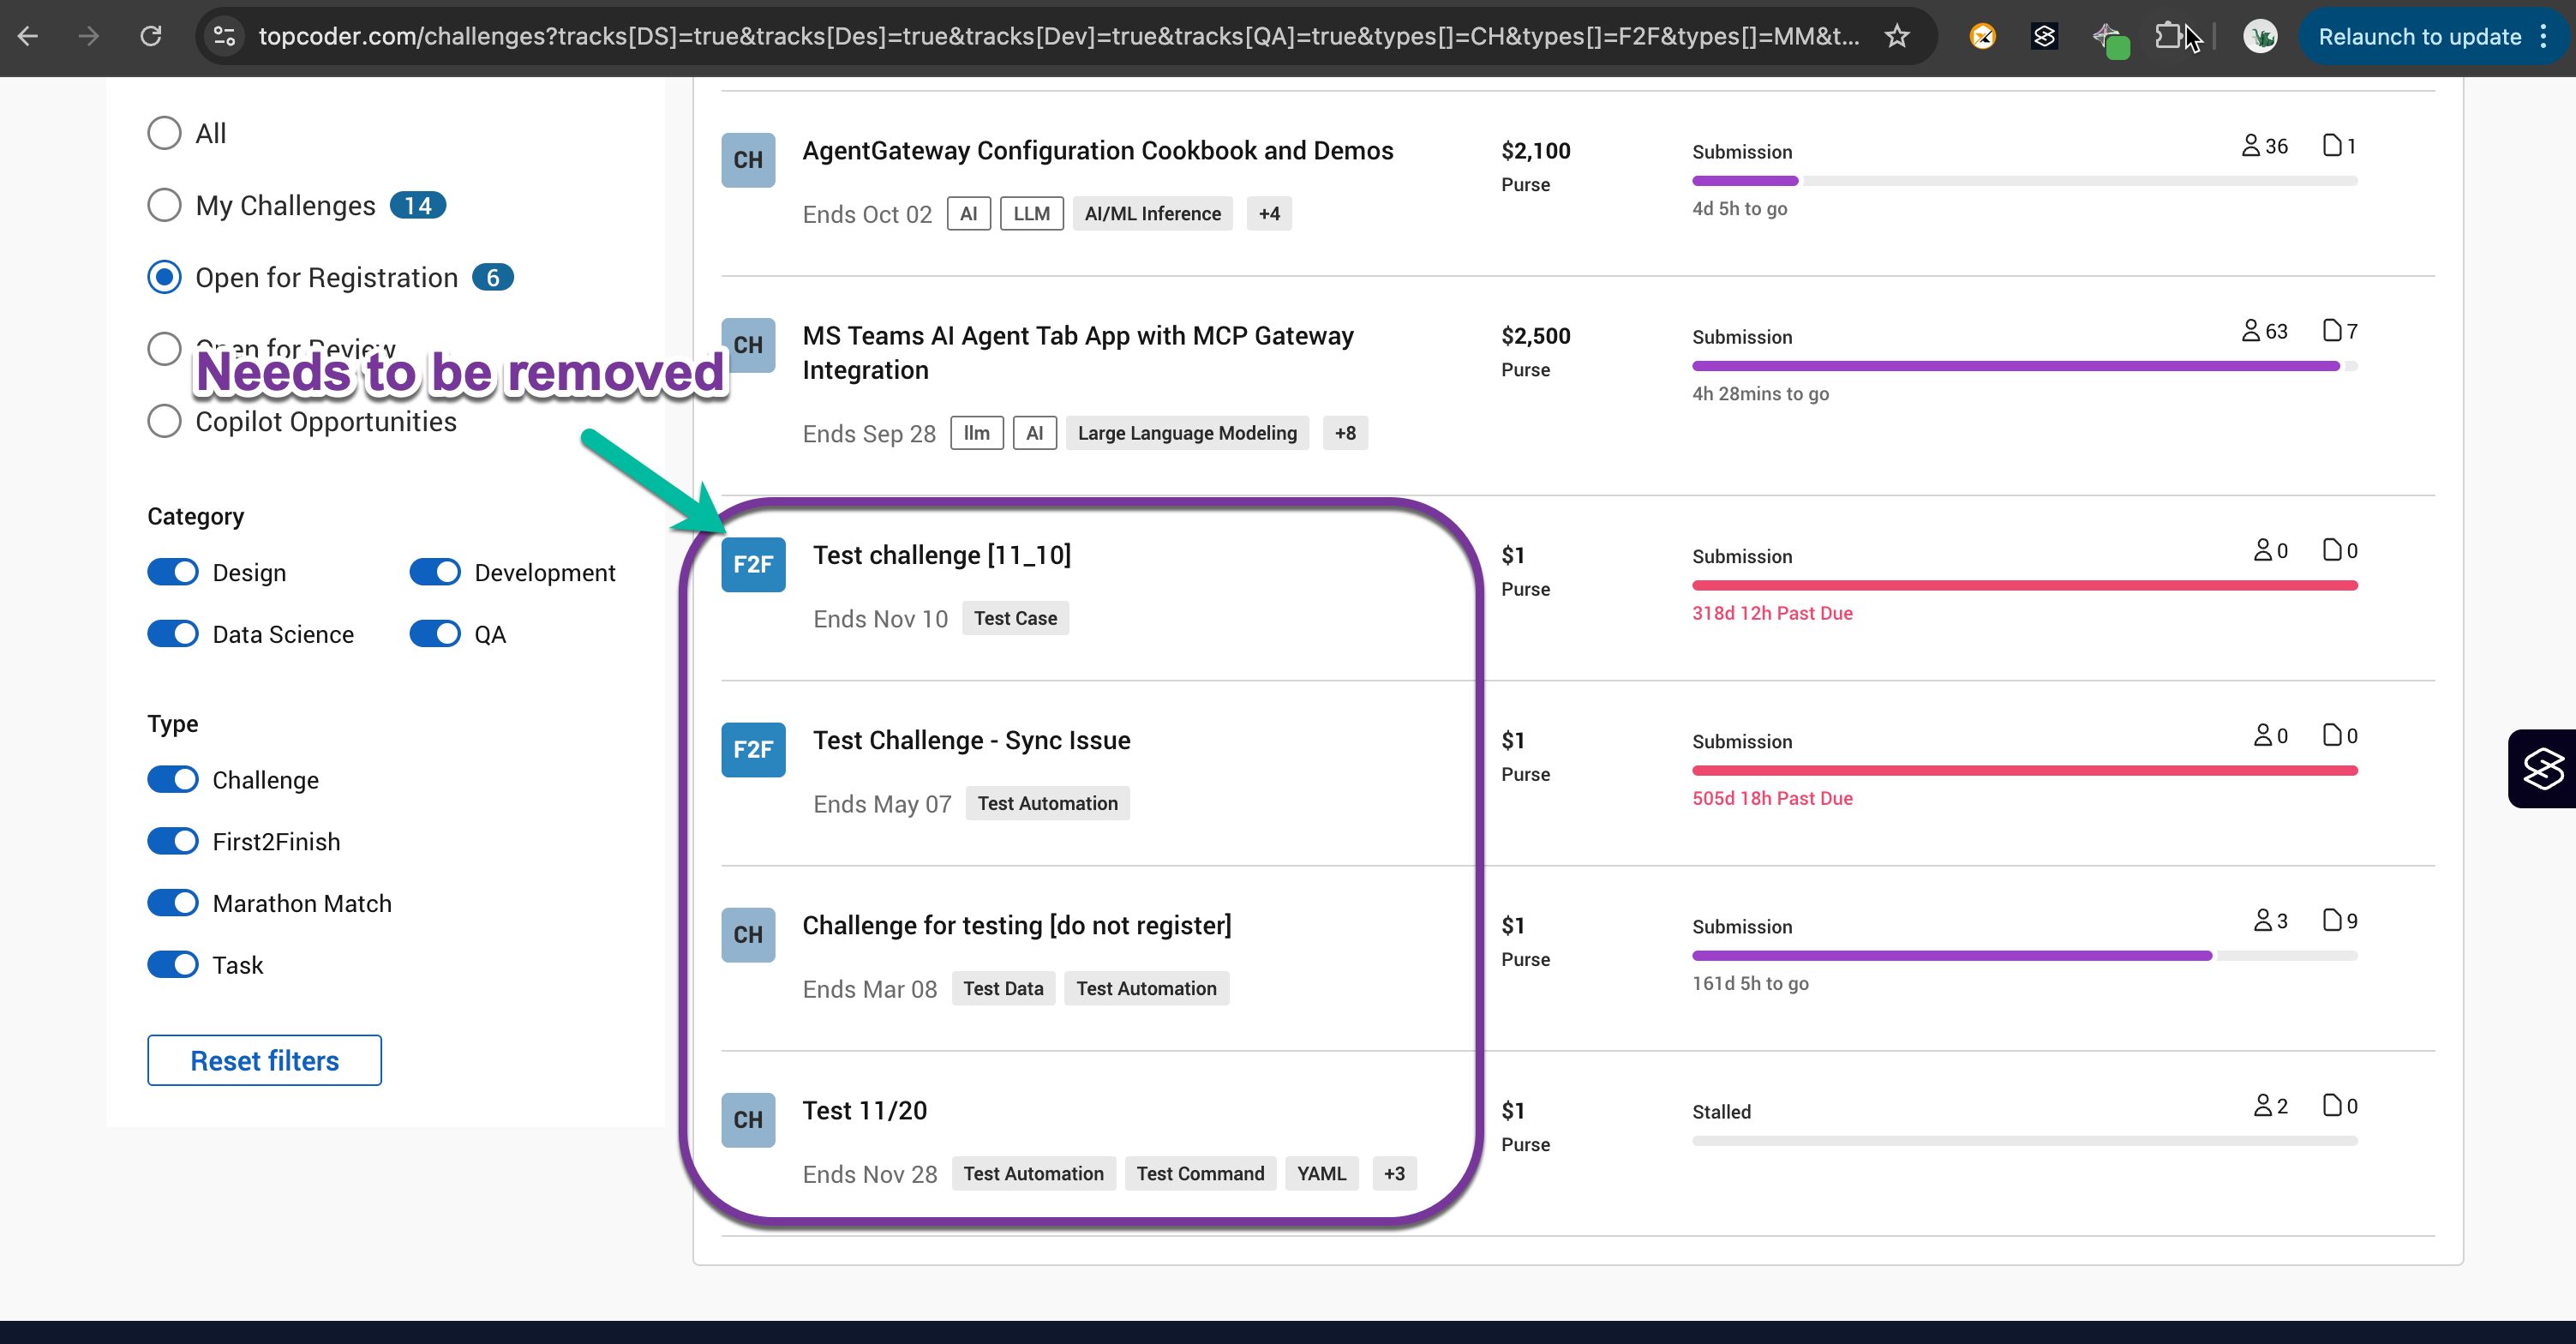Turn off the Marathon Match type toggle
Screen dimensions: 2576x1344
[x=174, y=903]
